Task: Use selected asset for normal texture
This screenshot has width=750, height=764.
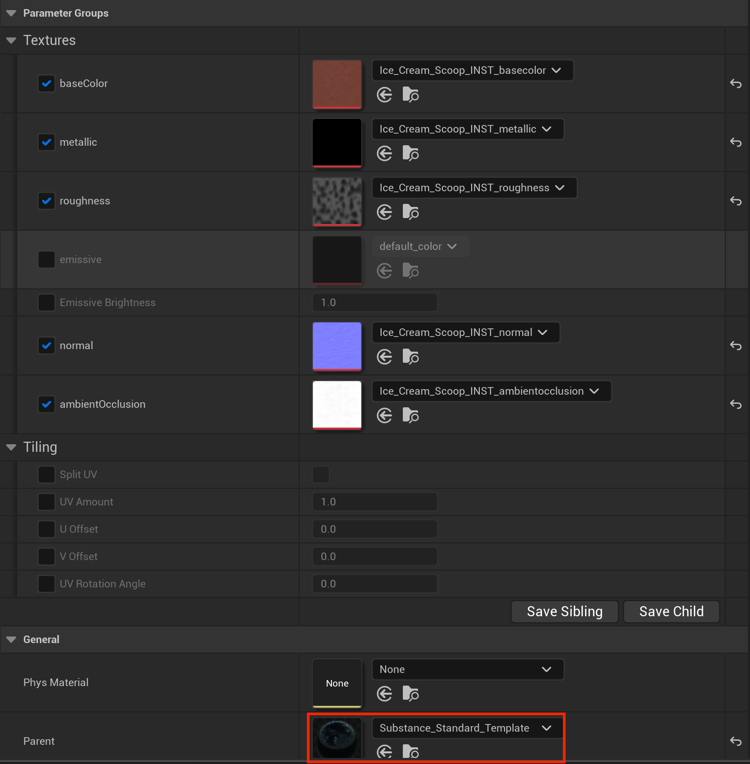Action: coord(385,357)
